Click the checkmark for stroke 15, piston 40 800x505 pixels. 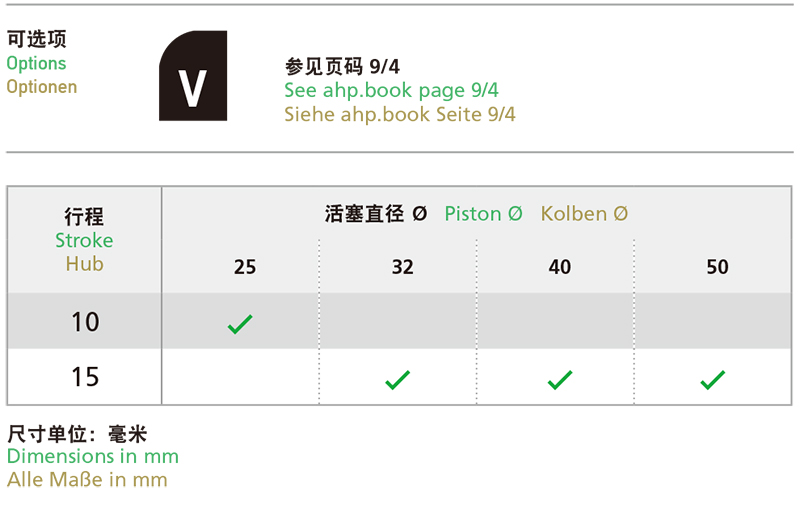[560, 380]
